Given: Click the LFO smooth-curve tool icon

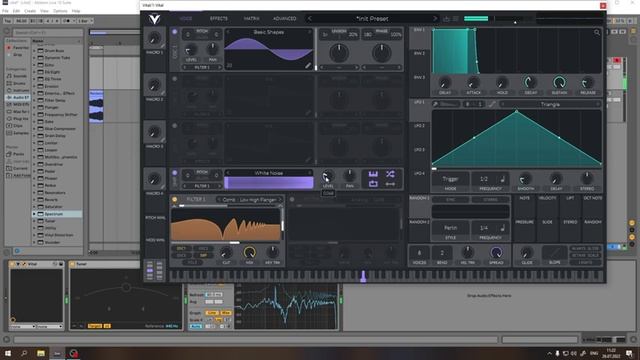Looking at the screenshot, I should [492, 104].
